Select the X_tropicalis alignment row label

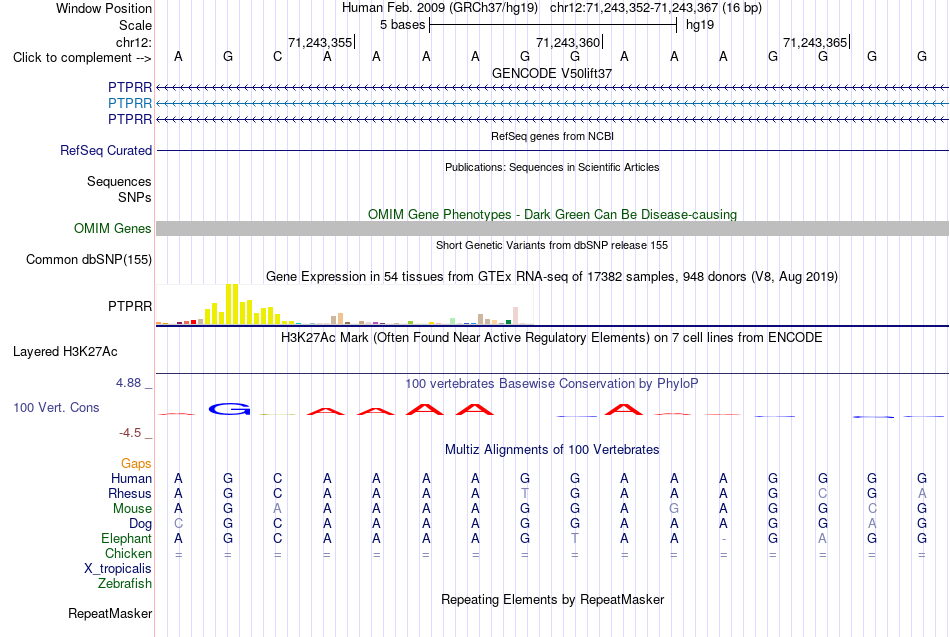tap(118, 569)
